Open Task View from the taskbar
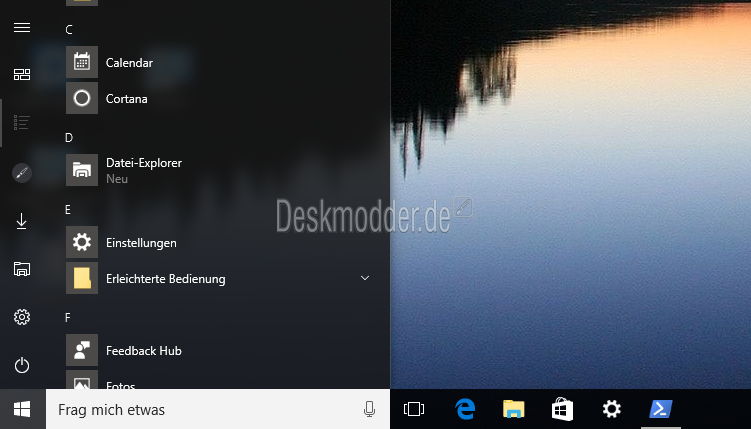The image size is (751, 429). (x=414, y=409)
